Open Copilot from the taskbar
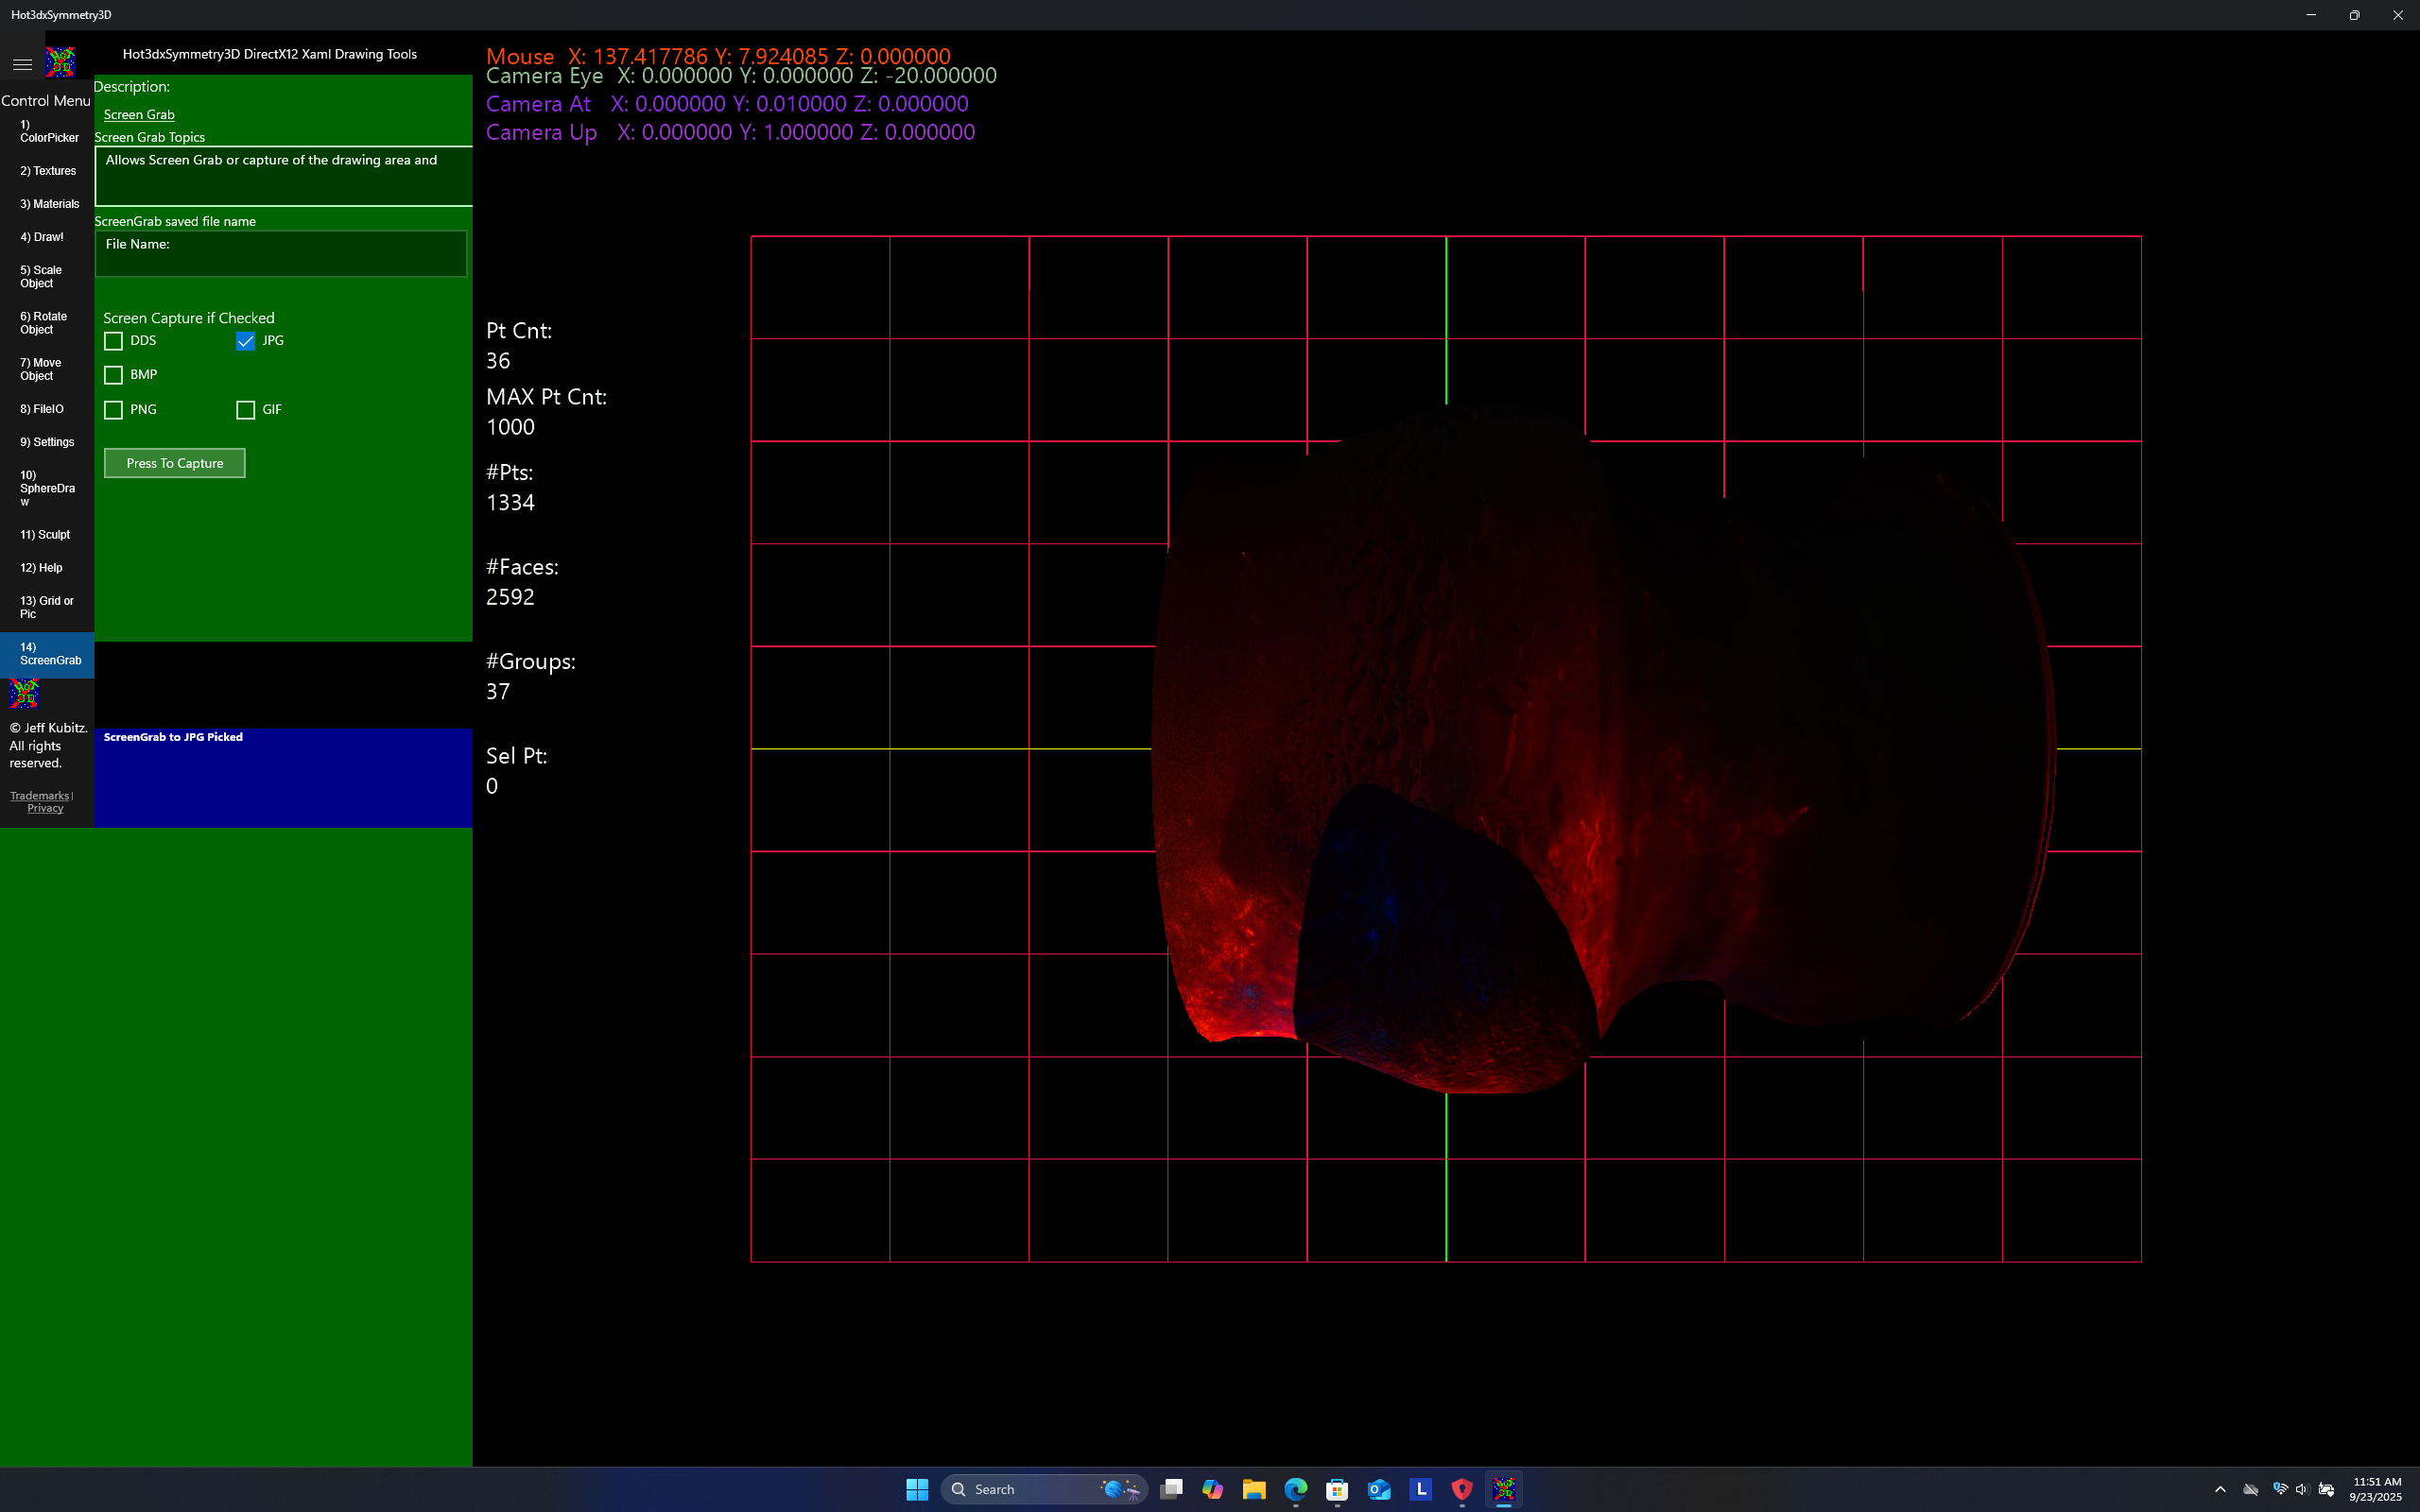2420x1512 pixels. click(x=1212, y=1489)
